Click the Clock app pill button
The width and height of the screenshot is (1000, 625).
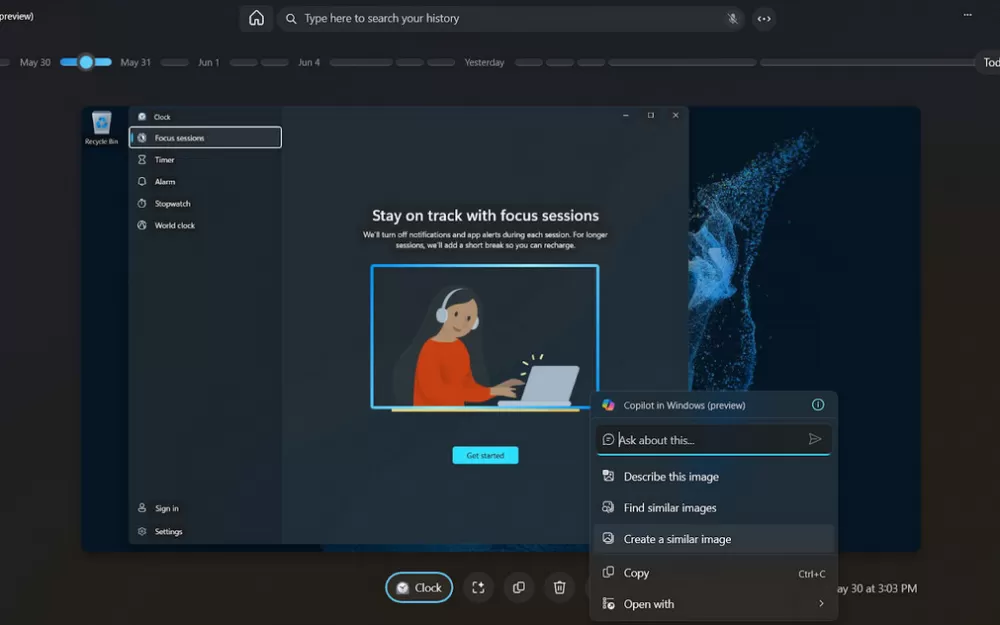coord(419,587)
